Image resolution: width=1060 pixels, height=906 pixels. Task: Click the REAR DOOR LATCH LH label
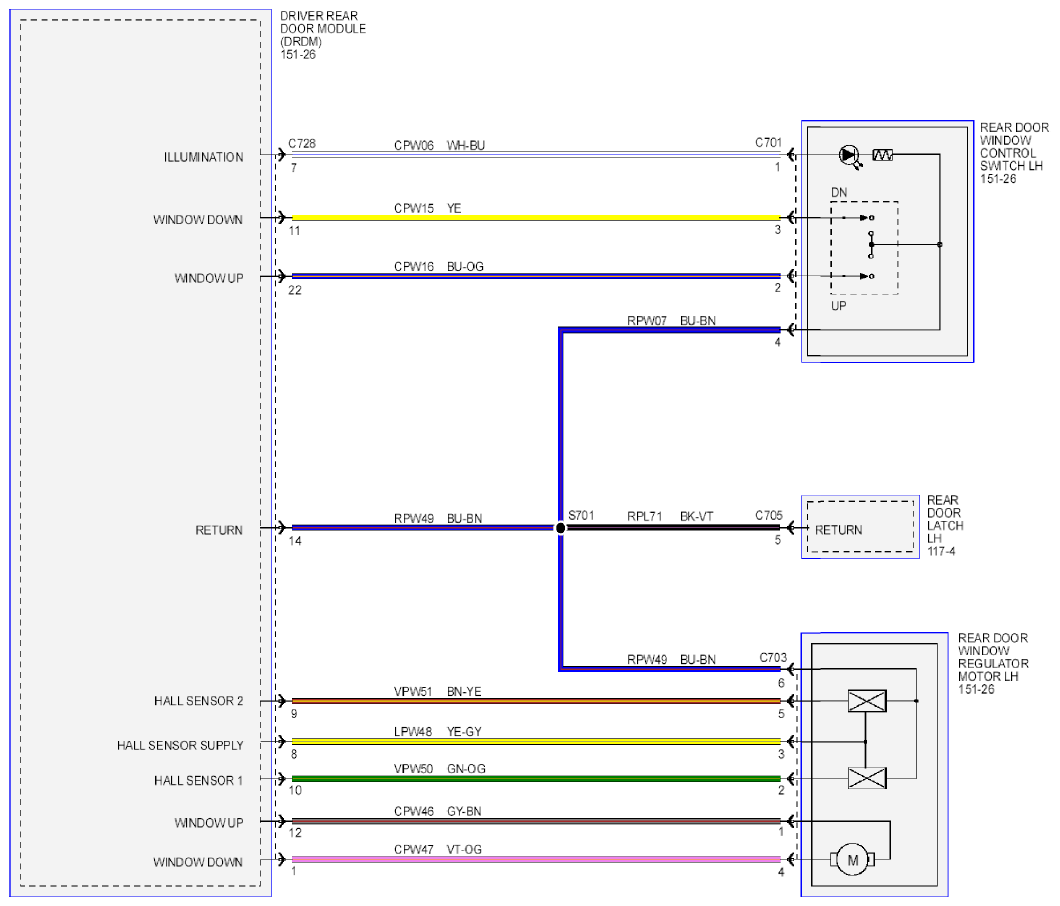(944, 525)
